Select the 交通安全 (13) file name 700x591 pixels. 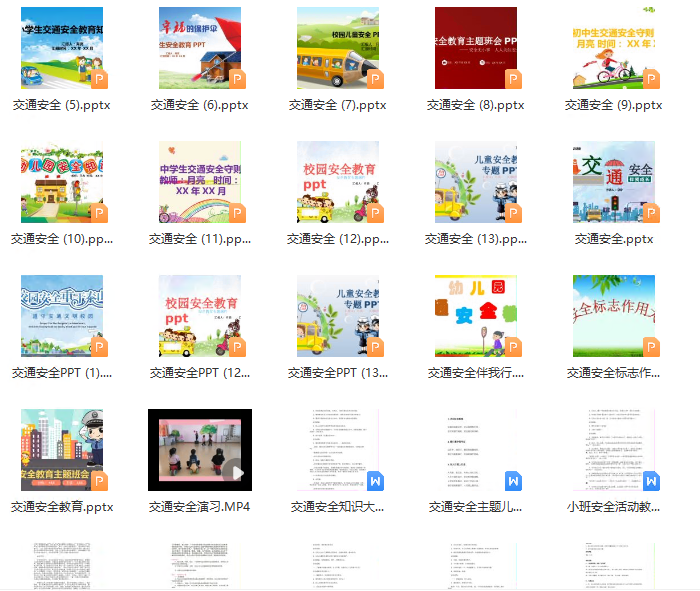pos(476,239)
